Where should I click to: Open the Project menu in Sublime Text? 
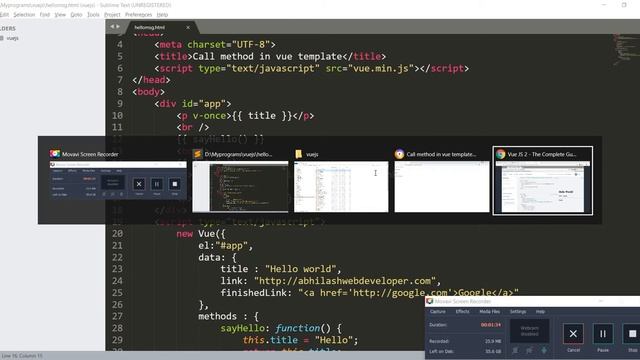coord(112,15)
